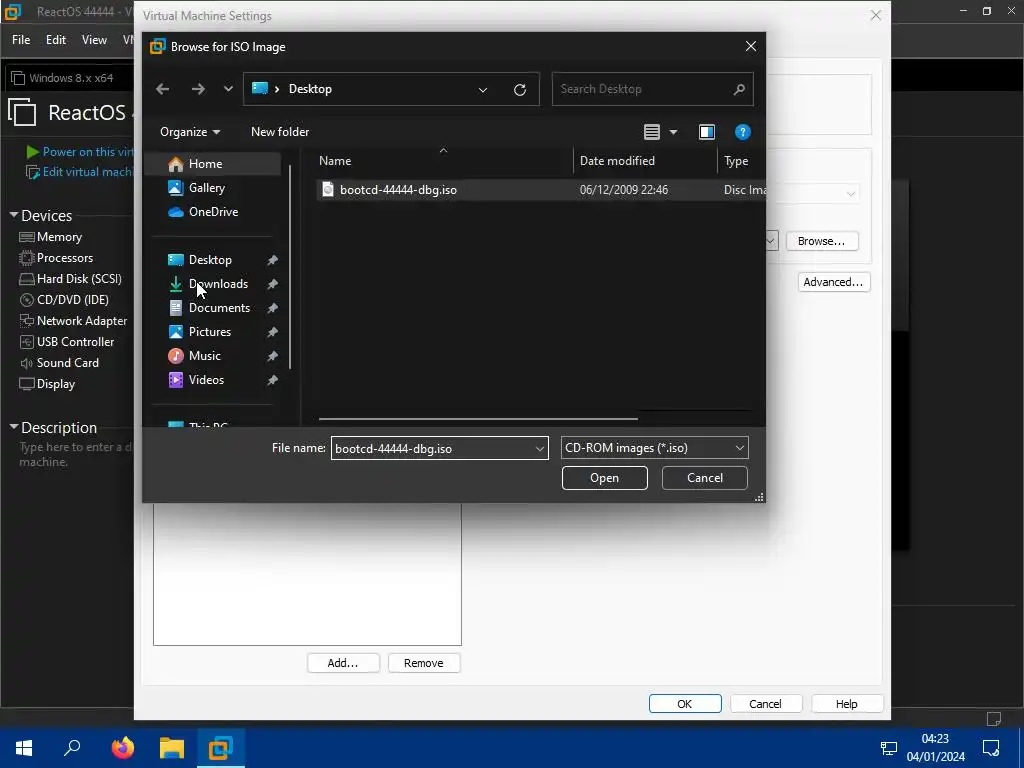Click the pin icon next to Videos
Viewport: 1024px width, 768px height.
pos(272,380)
